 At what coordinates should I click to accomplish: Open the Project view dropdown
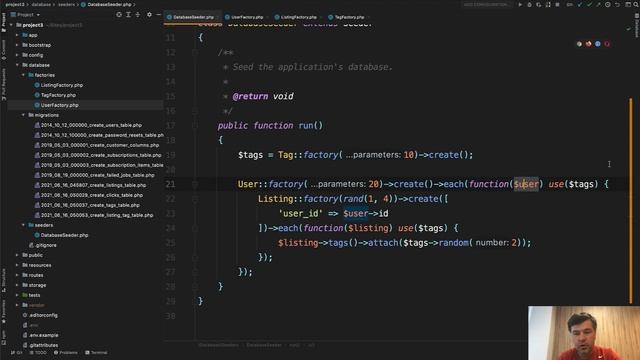pyautogui.click(x=25, y=15)
